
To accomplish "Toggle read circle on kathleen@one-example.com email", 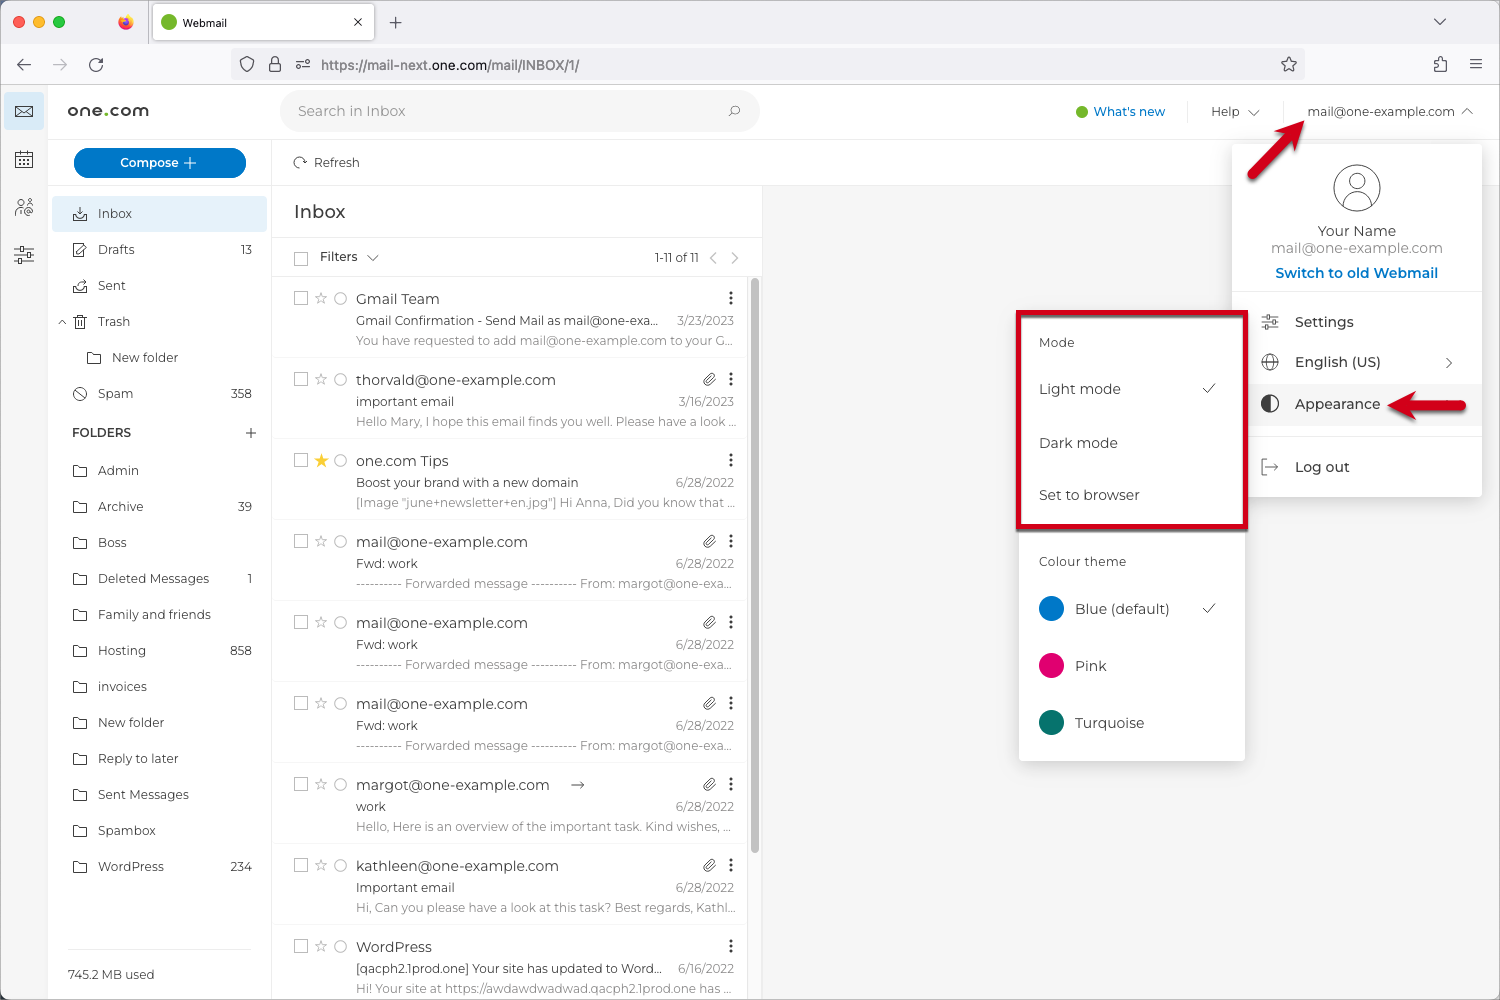I will tap(340, 865).
